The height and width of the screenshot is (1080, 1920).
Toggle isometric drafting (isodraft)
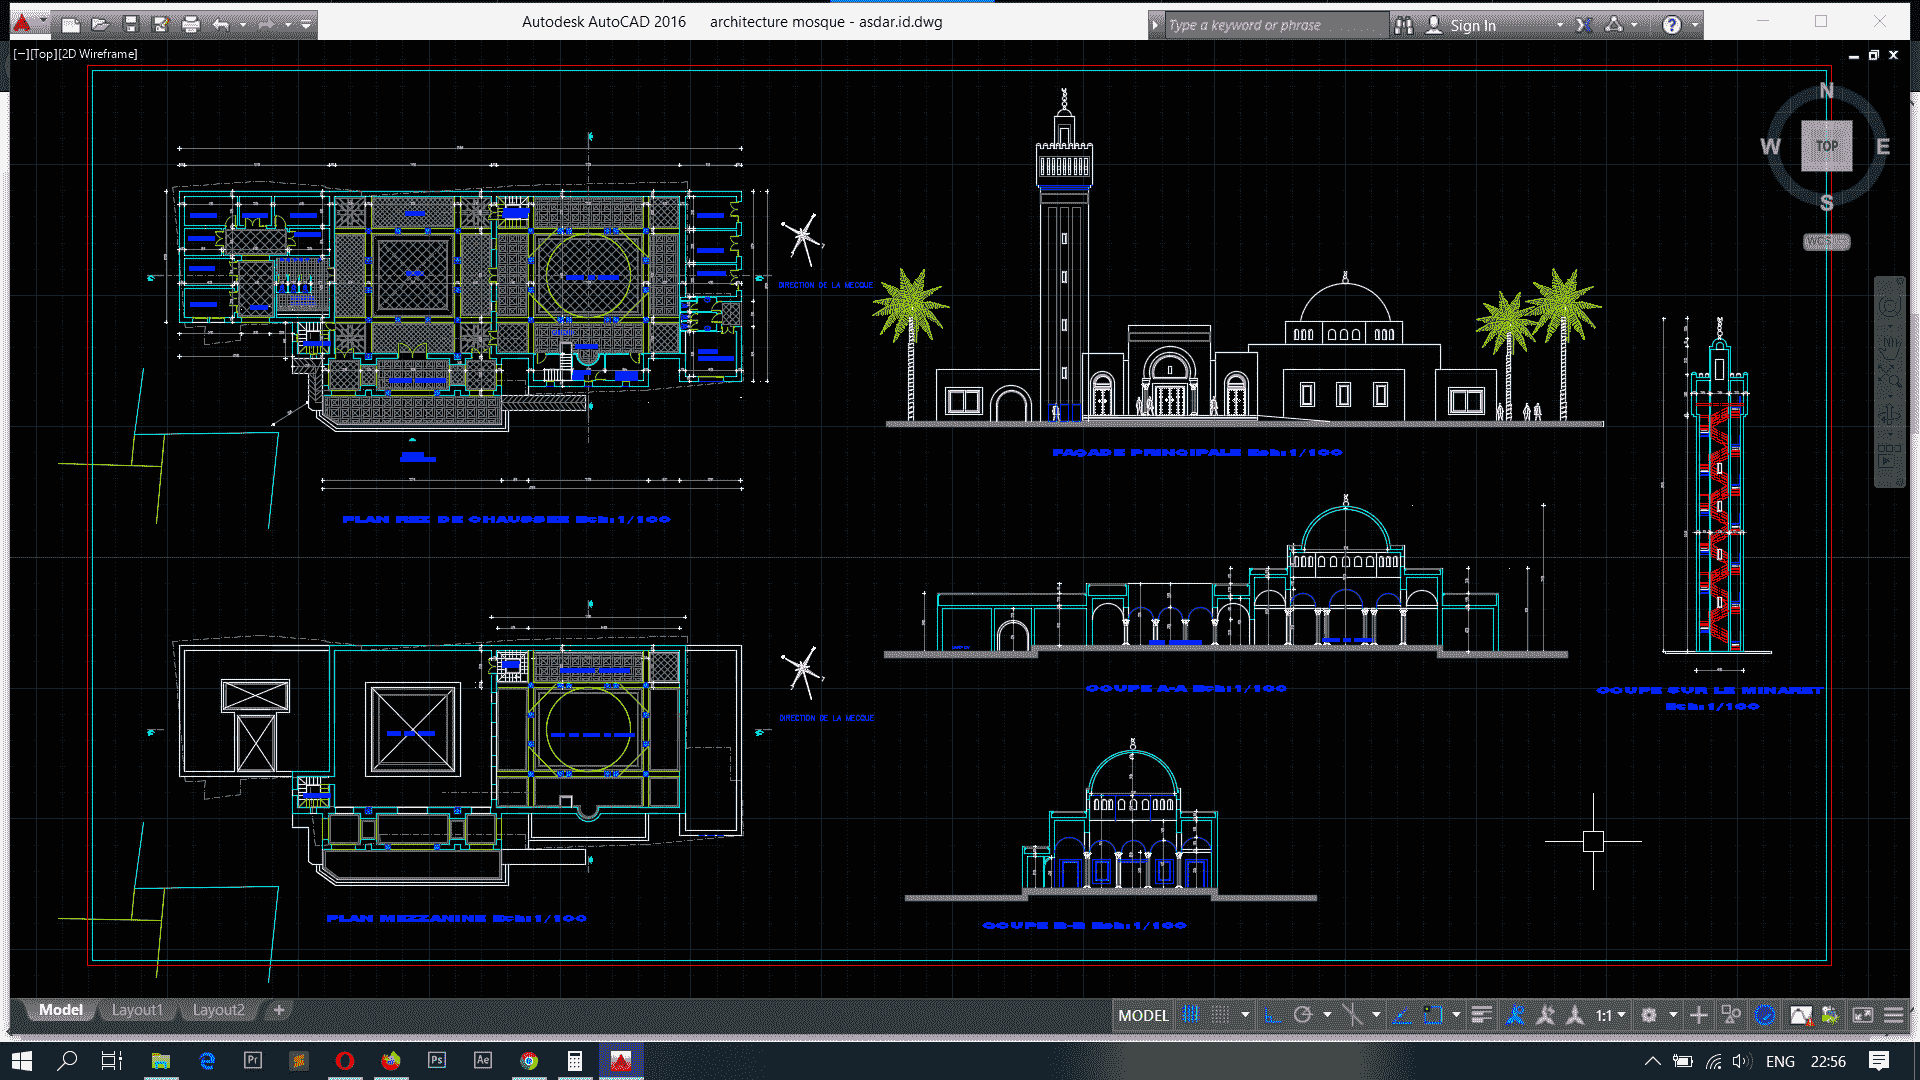[1352, 1015]
